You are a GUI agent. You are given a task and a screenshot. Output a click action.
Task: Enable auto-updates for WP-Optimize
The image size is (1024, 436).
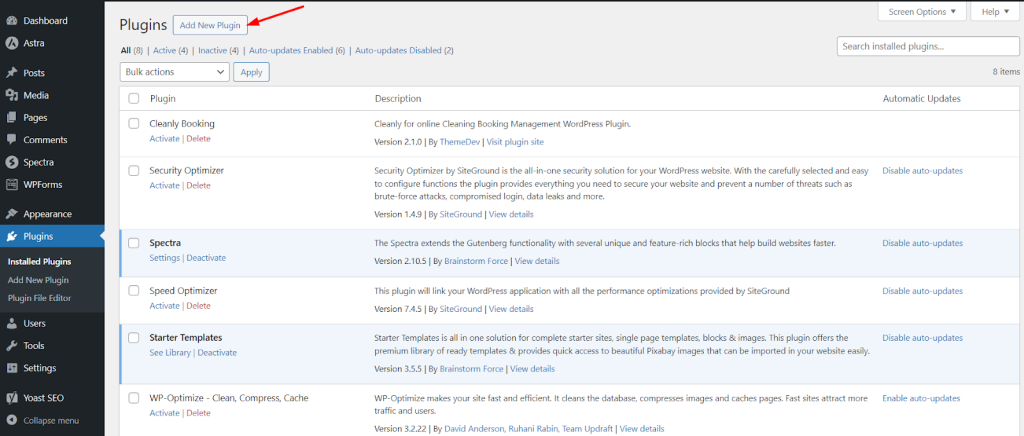921,397
